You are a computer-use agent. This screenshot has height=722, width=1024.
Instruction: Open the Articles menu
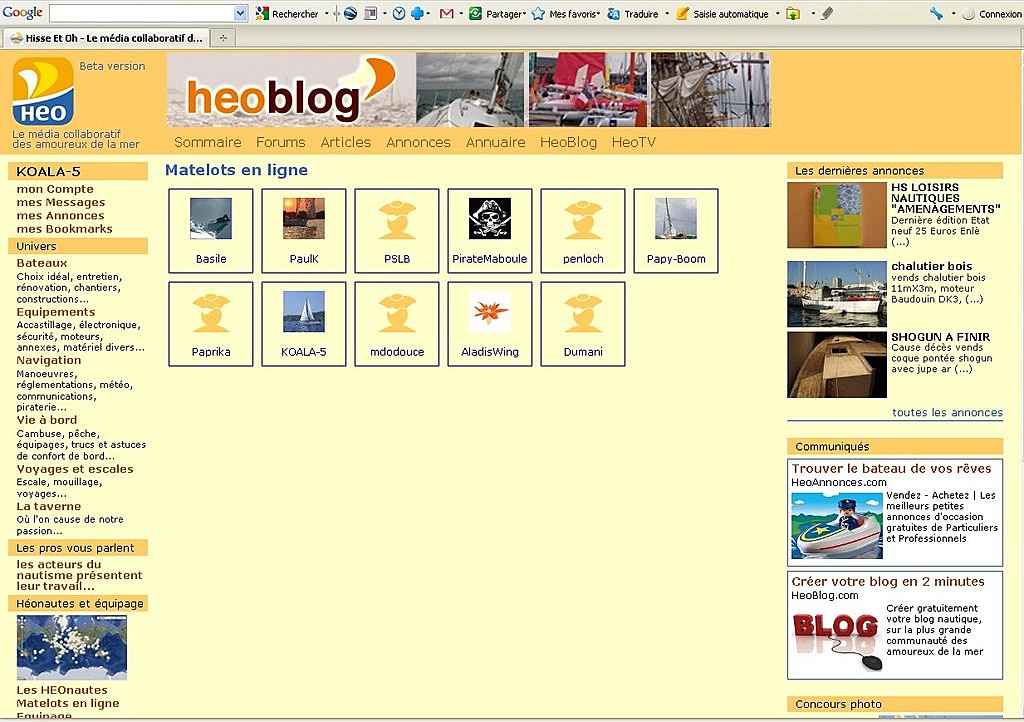345,142
